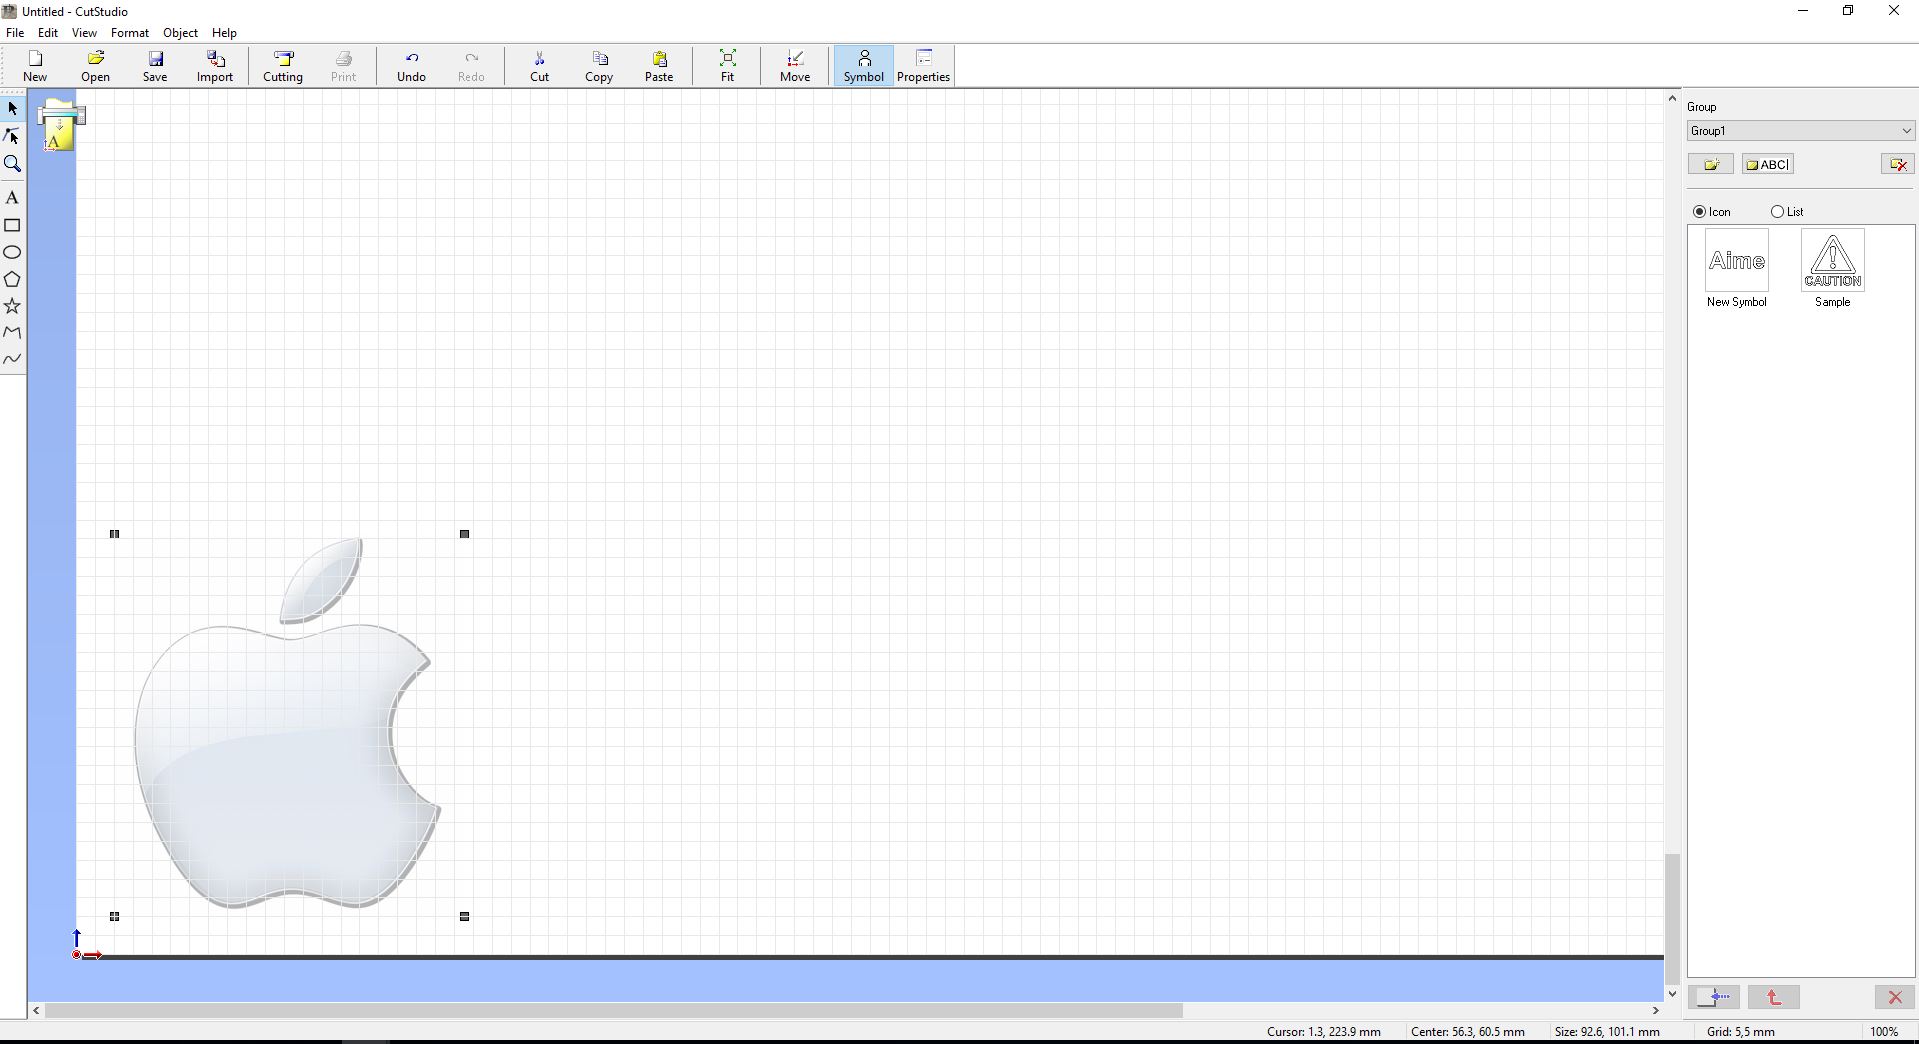
Task: Choose the freehand curve tool
Action: tap(13, 359)
